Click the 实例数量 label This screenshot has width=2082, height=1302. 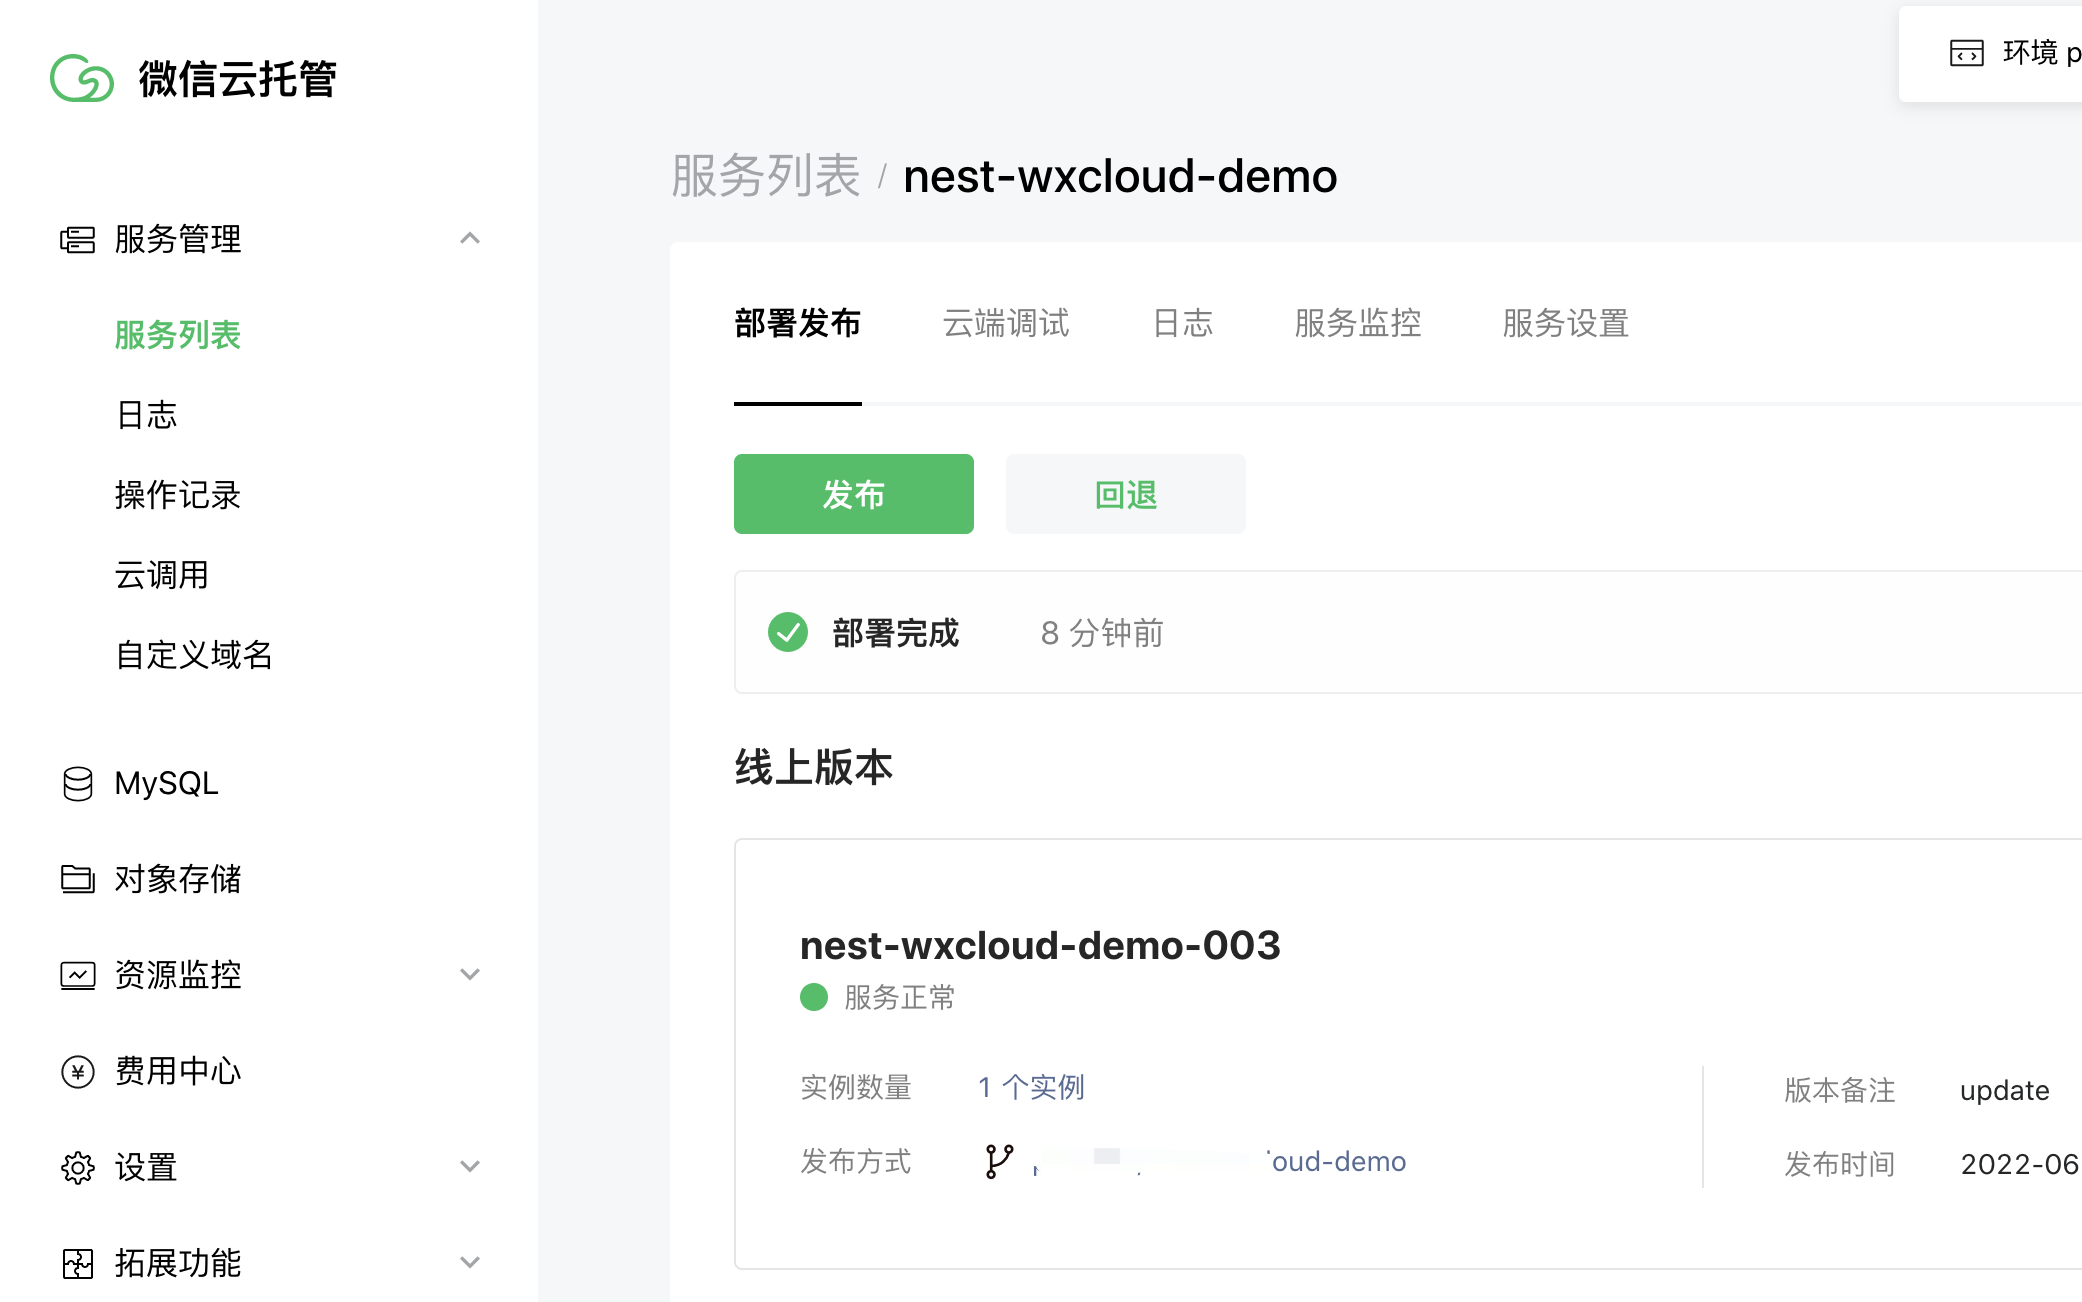pyautogui.click(x=856, y=1087)
